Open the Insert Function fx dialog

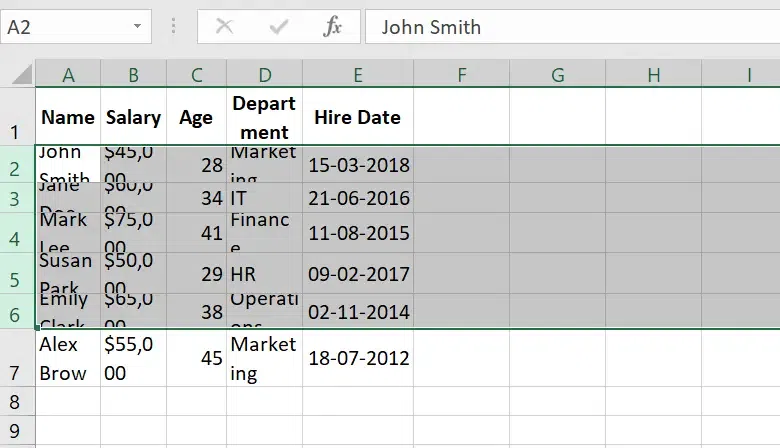click(x=332, y=27)
